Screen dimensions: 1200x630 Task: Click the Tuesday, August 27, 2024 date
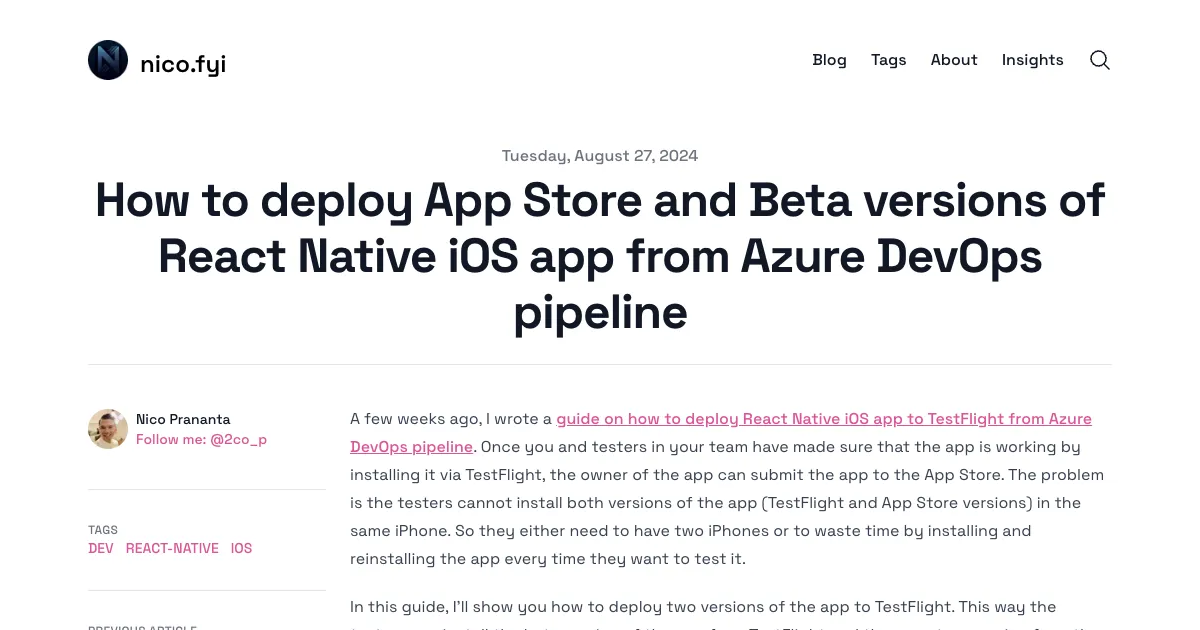pyautogui.click(x=600, y=156)
